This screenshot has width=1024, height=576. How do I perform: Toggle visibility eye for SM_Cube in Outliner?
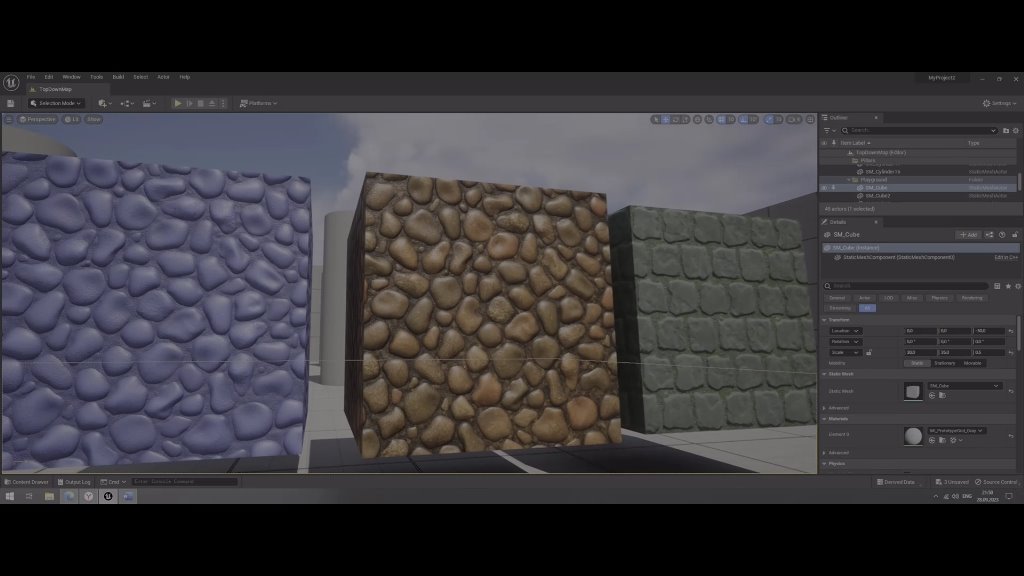click(x=824, y=188)
